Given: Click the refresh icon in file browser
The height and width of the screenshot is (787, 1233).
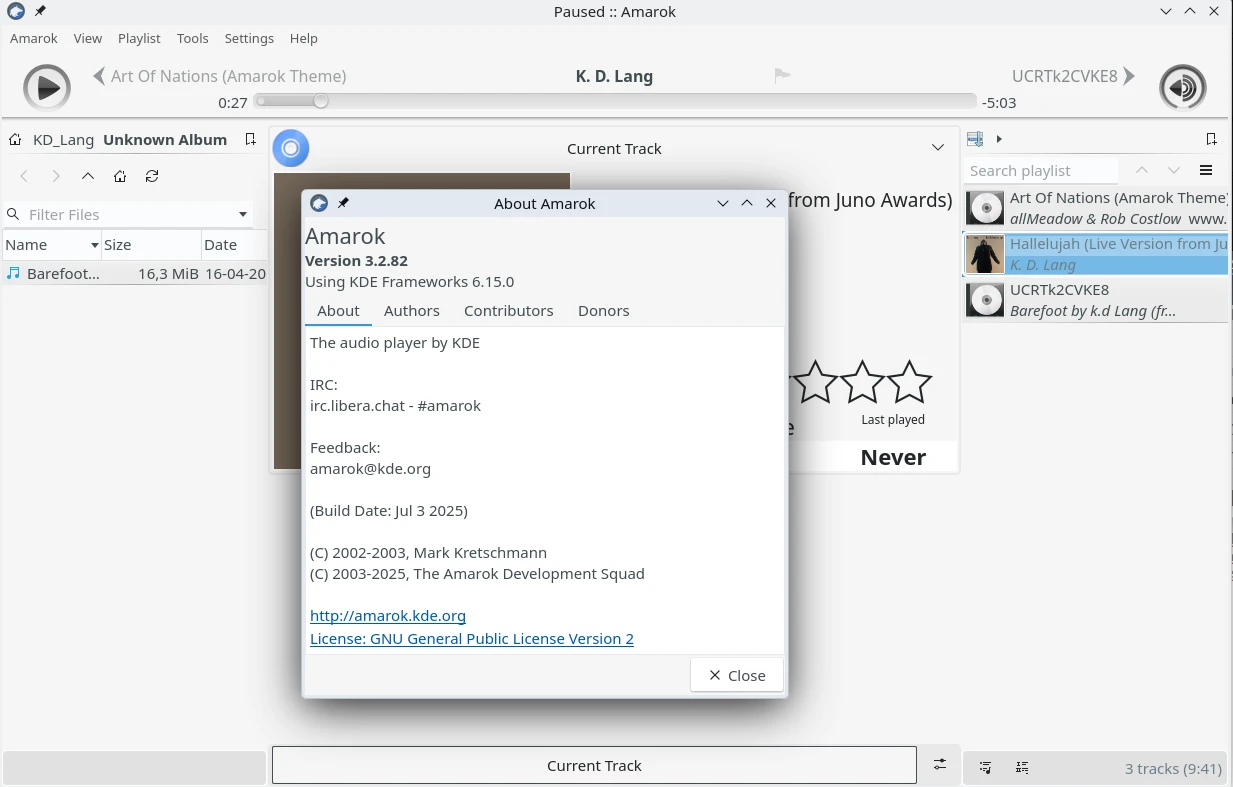Looking at the screenshot, I should [152, 176].
